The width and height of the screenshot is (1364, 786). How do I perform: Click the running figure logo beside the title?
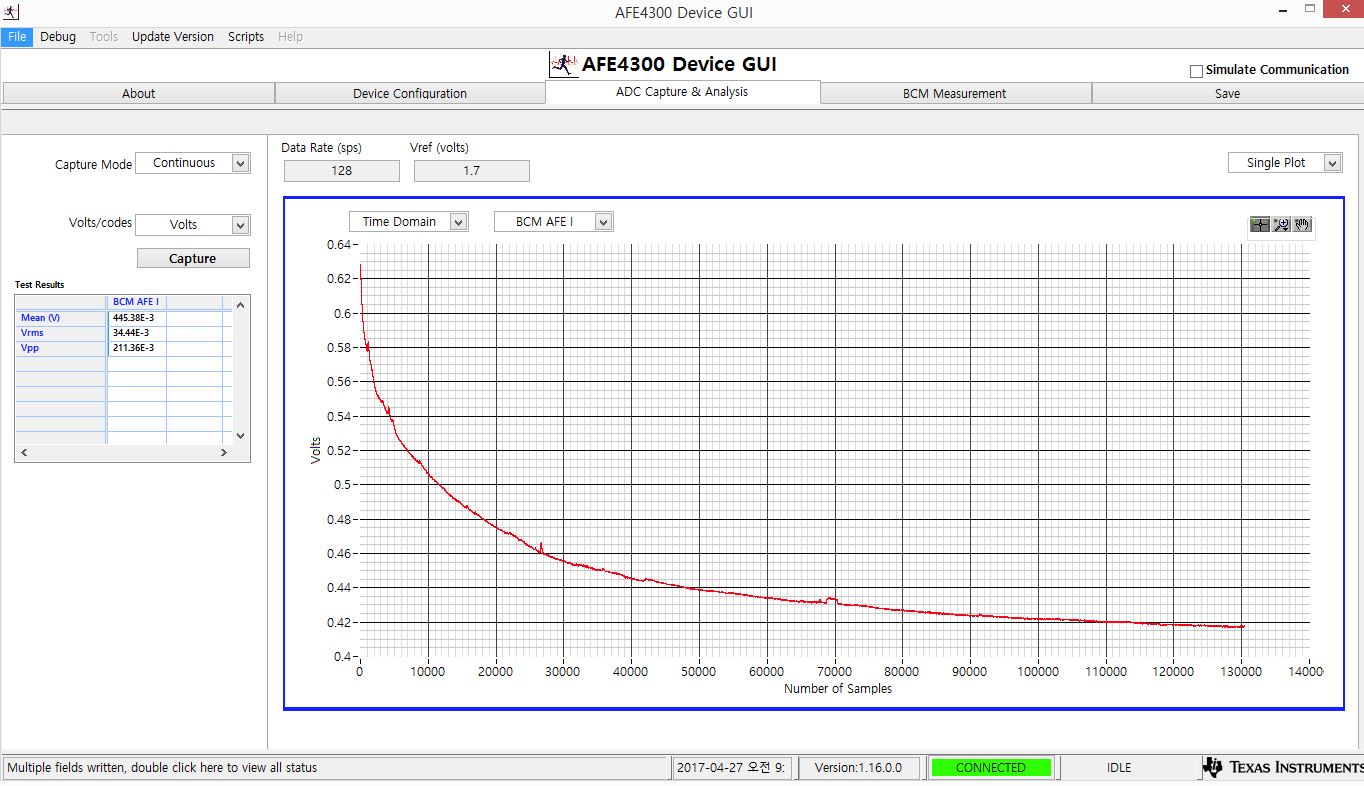564,65
